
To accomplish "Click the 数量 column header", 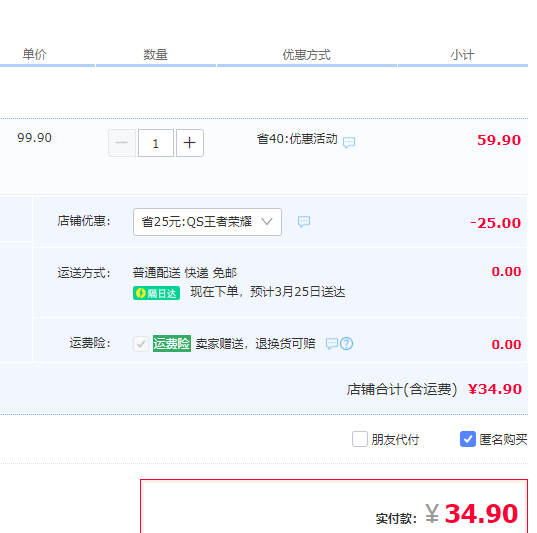I will click(155, 55).
